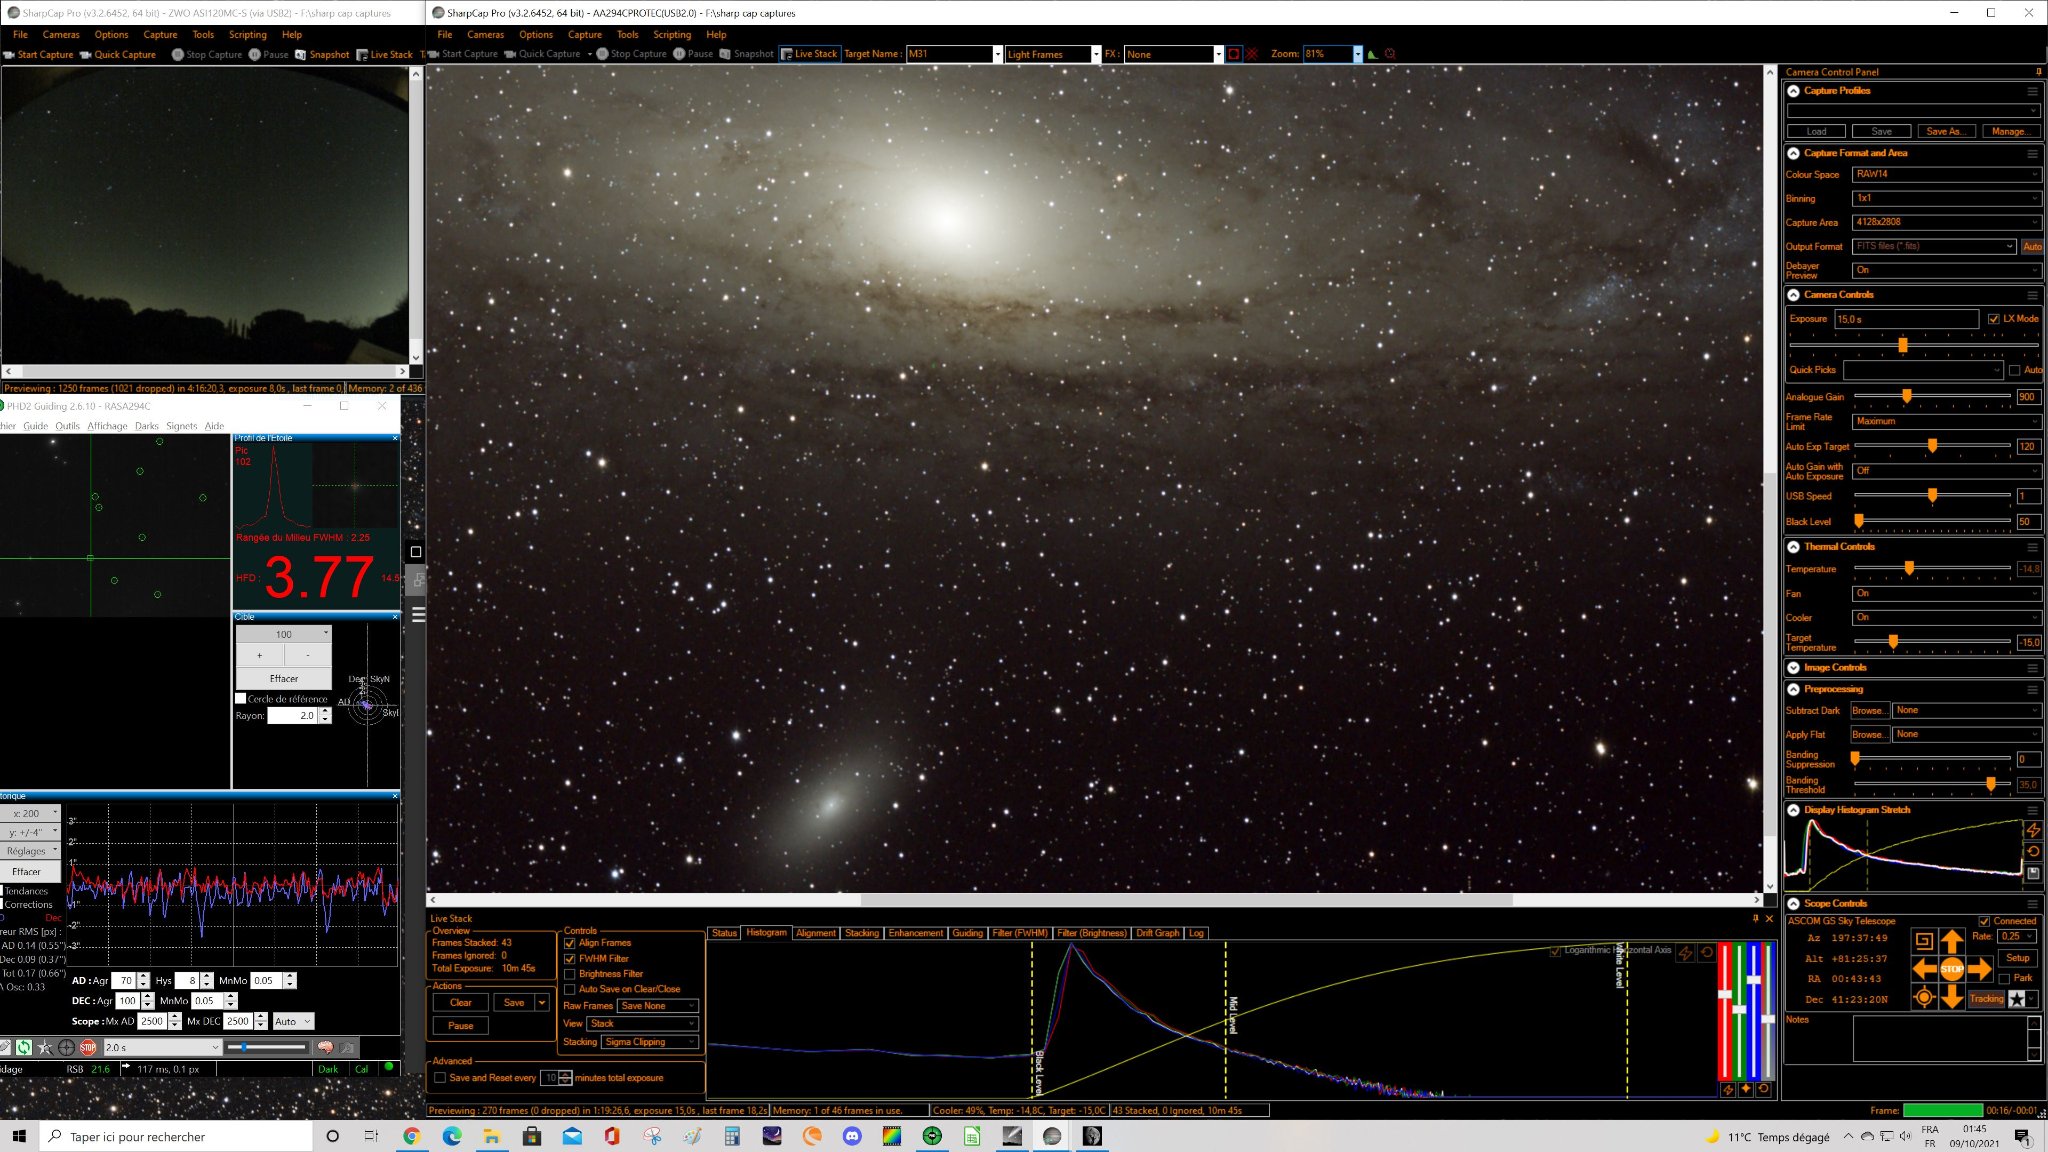
Task: Slew telescope right with the right arrow
Action: pyautogui.click(x=1979, y=969)
